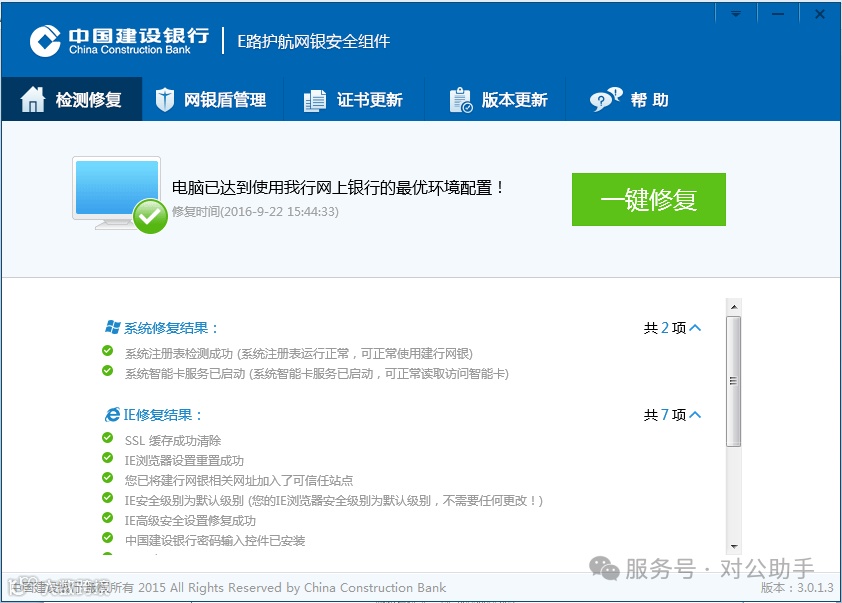Click the monitor with green checkmark icon
The image size is (842, 603).
tap(120, 195)
